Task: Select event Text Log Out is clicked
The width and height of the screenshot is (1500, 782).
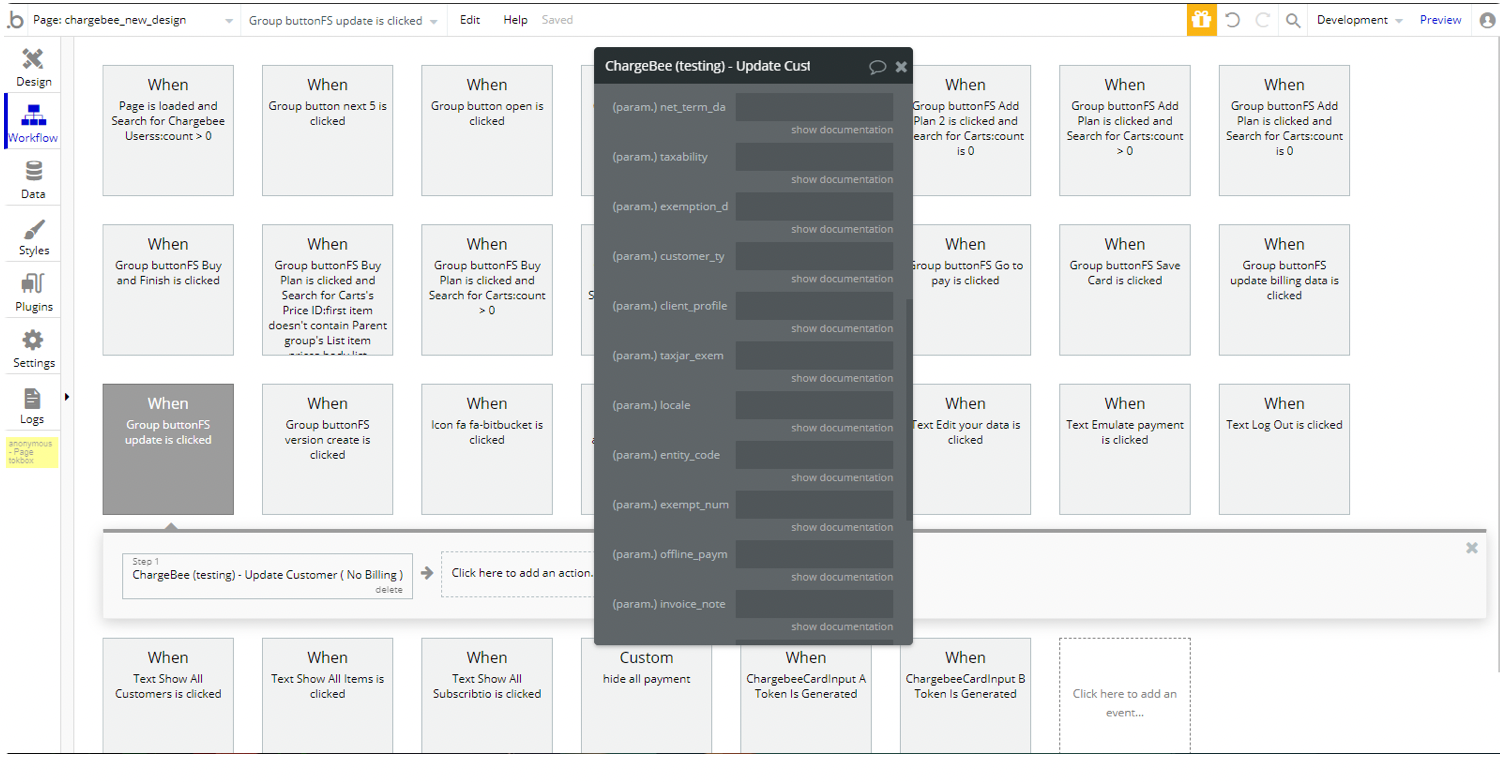Action: click(1284, 449)
